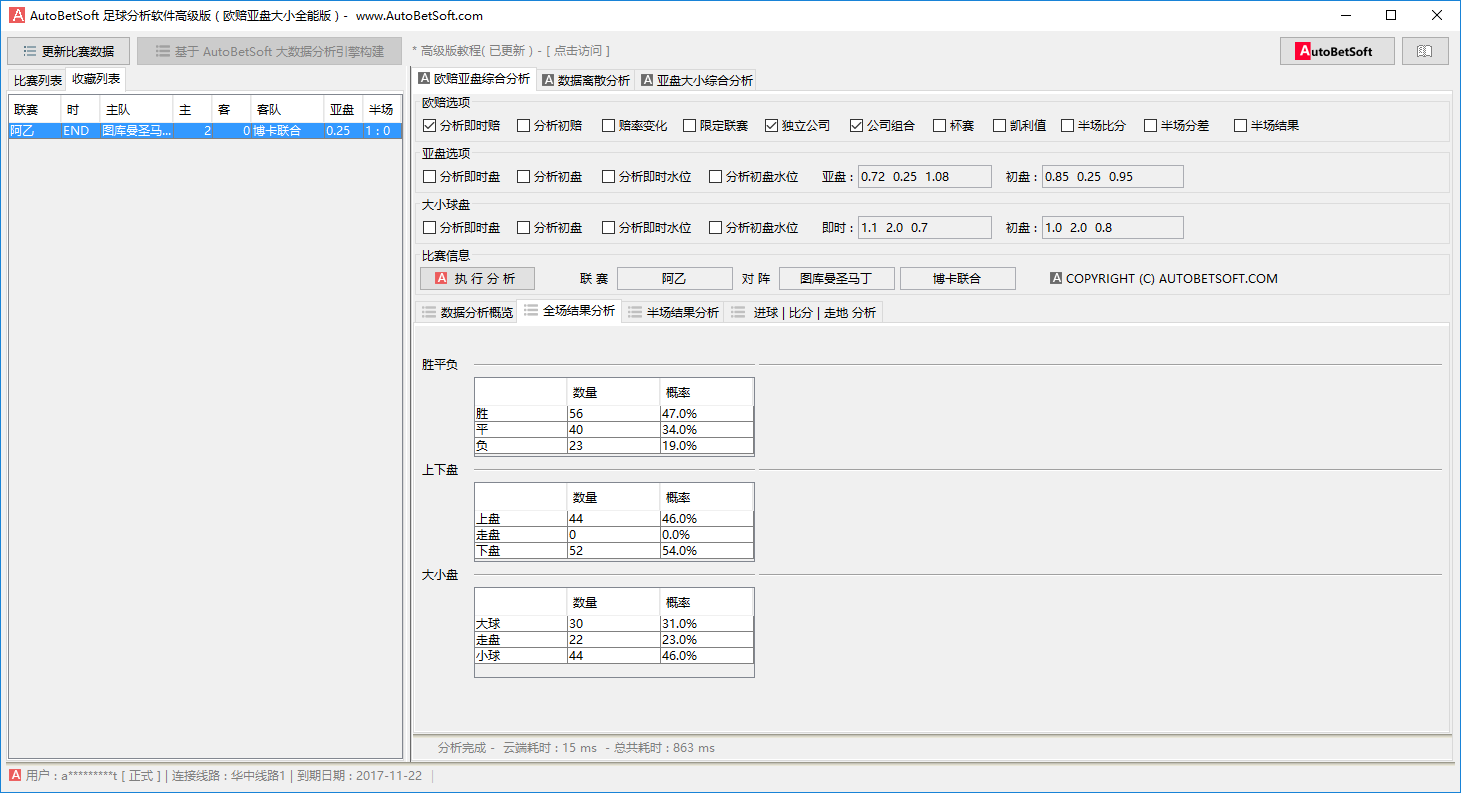This screenshot has height=793, width=1461.
Task: Click the 点击访问 tutorial link
Action: [578, 51]
